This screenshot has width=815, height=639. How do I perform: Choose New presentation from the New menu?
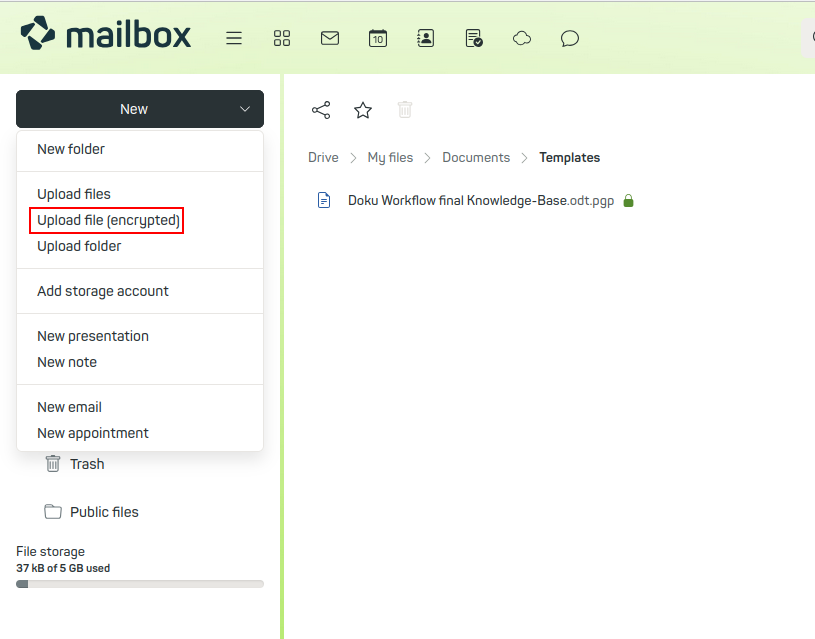(93, 336)
